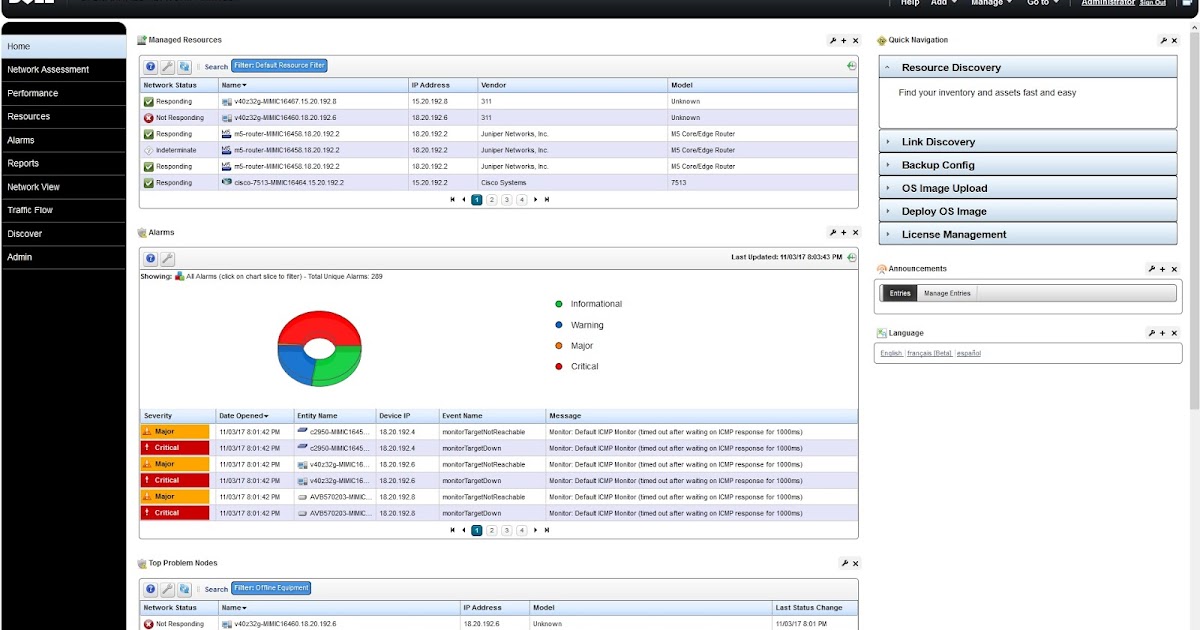This screenshot has height=630, width=1200.
Task: Sign out using the Sign Out link
Action: pos(1152,3)
